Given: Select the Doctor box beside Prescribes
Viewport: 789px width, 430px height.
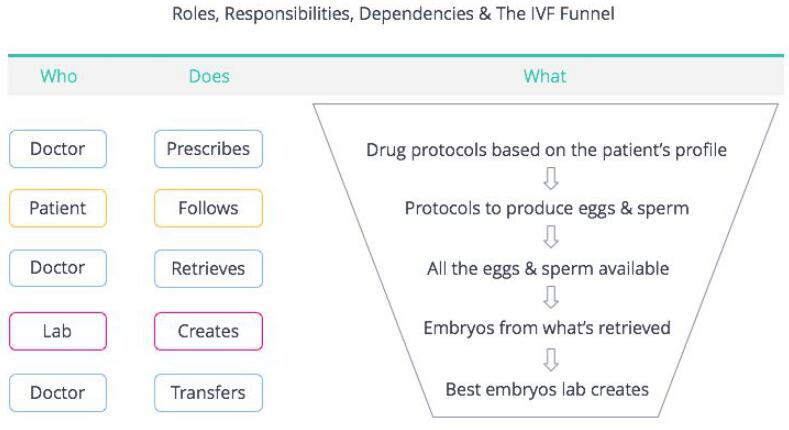Looking at the screenshot, I should pyautogui.click(x=58, y=149).
